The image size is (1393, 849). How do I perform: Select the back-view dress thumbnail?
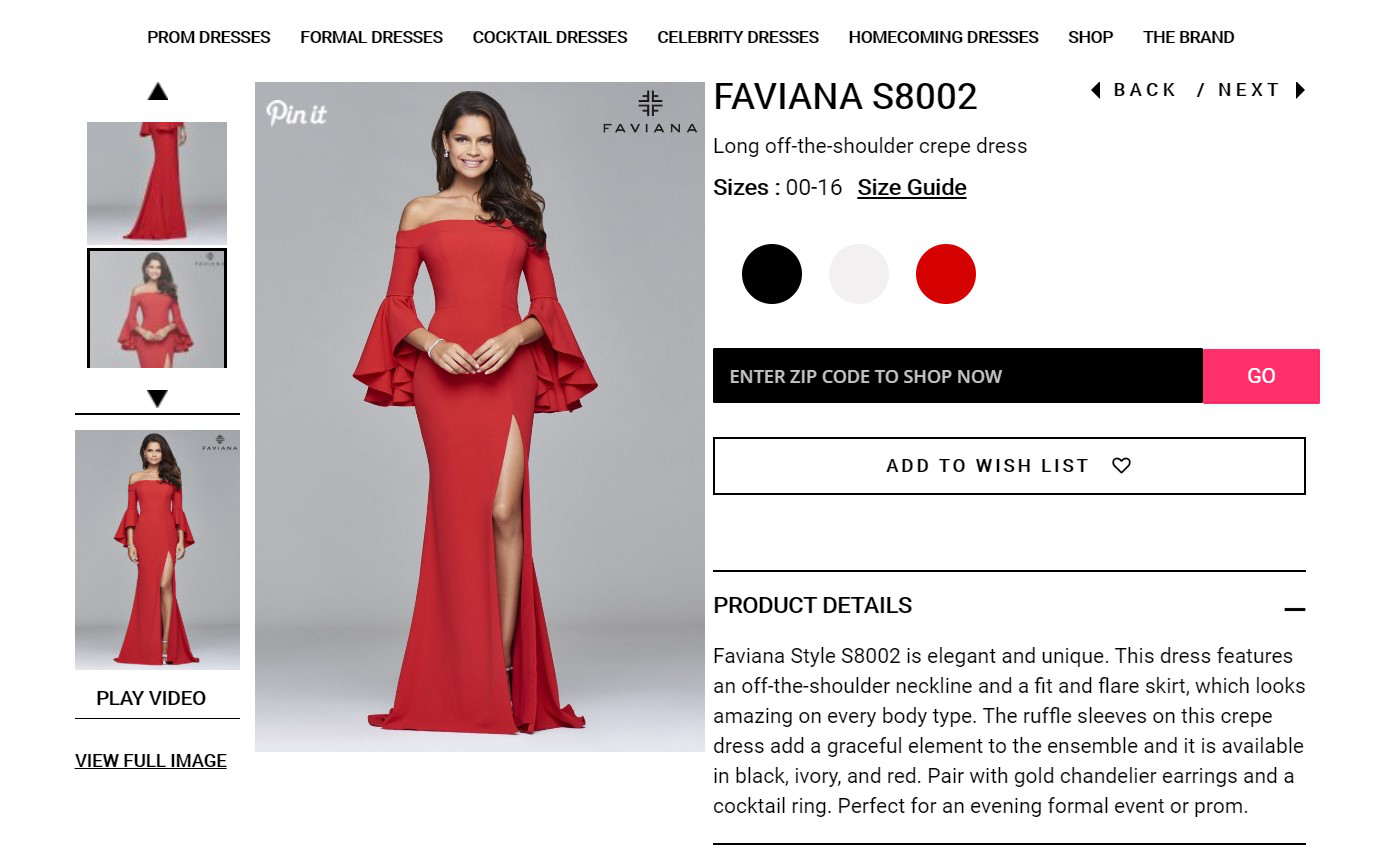coord(157,183)
